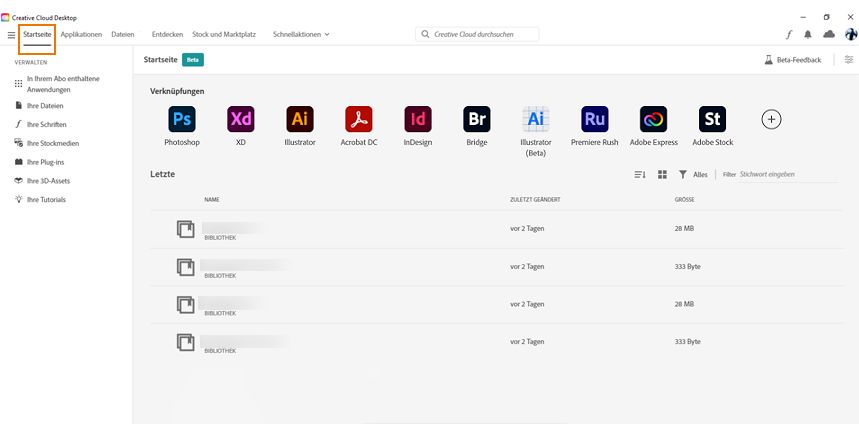Image resolution: width=859 pixels, height=424 pixels.
Task: Sort by GRÖSSE column header
Action: point(684,200)
